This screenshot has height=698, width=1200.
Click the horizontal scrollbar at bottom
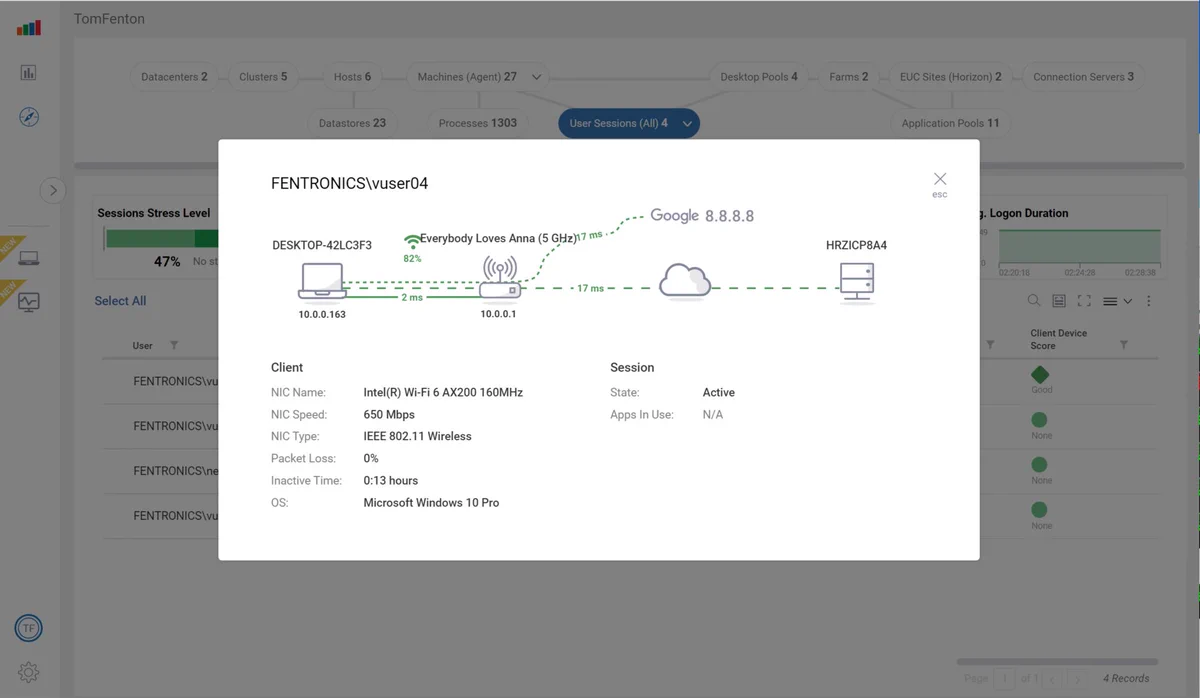pos(1057,662)
